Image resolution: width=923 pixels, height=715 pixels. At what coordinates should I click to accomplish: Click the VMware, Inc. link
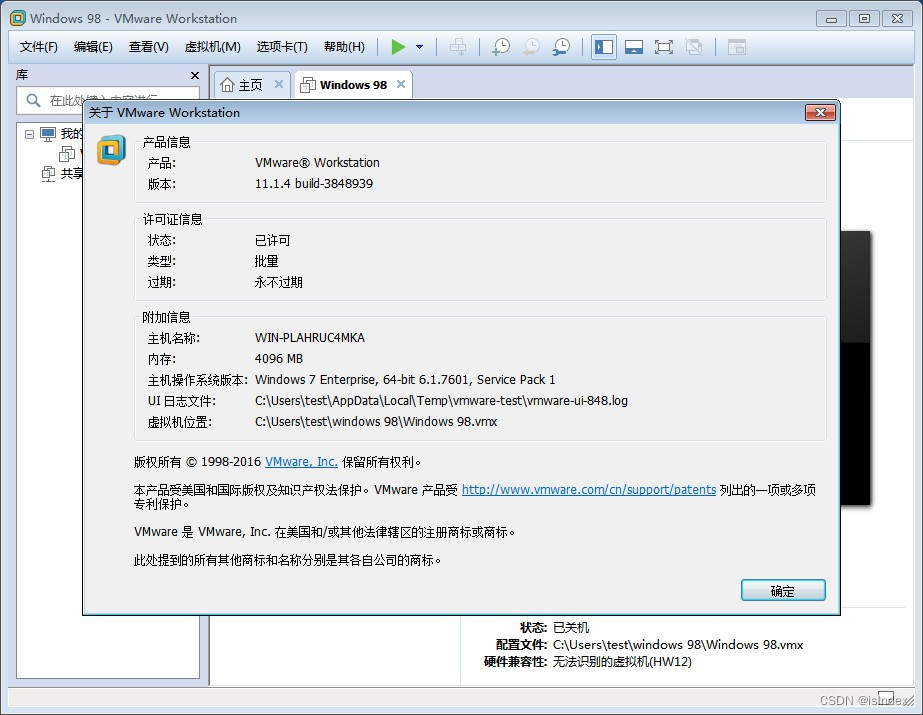[x=301, y=462]
